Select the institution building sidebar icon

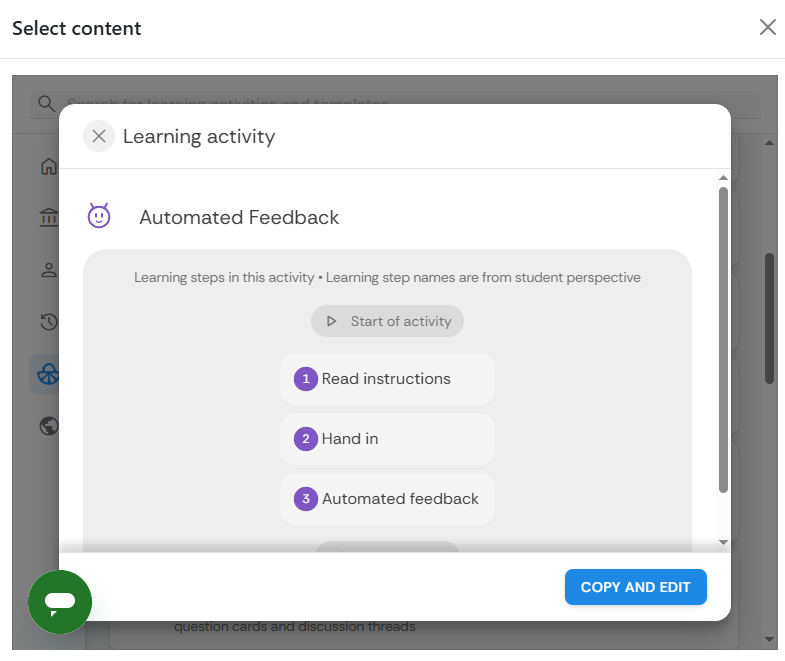pyautogui.click(x=48, y=217)
